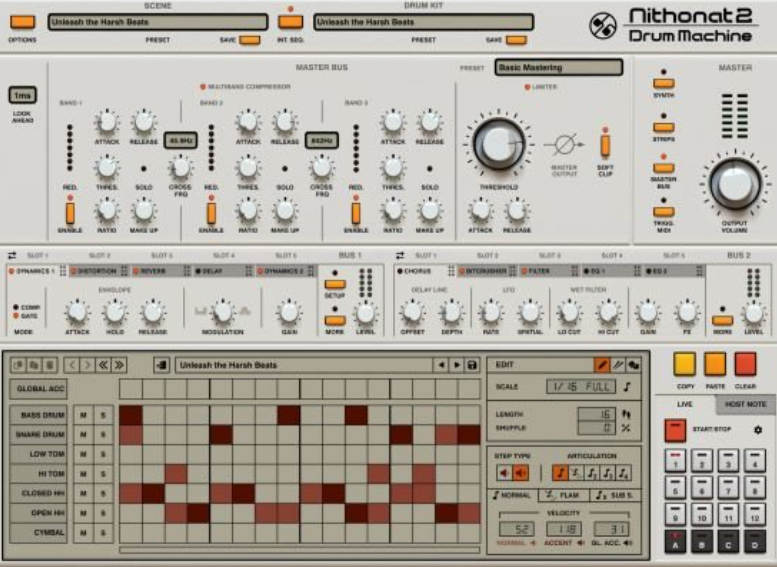The image size is (777, 567).
Task: Switch to the Live tab
Action: pyautogui.click(x=685, y=404)
